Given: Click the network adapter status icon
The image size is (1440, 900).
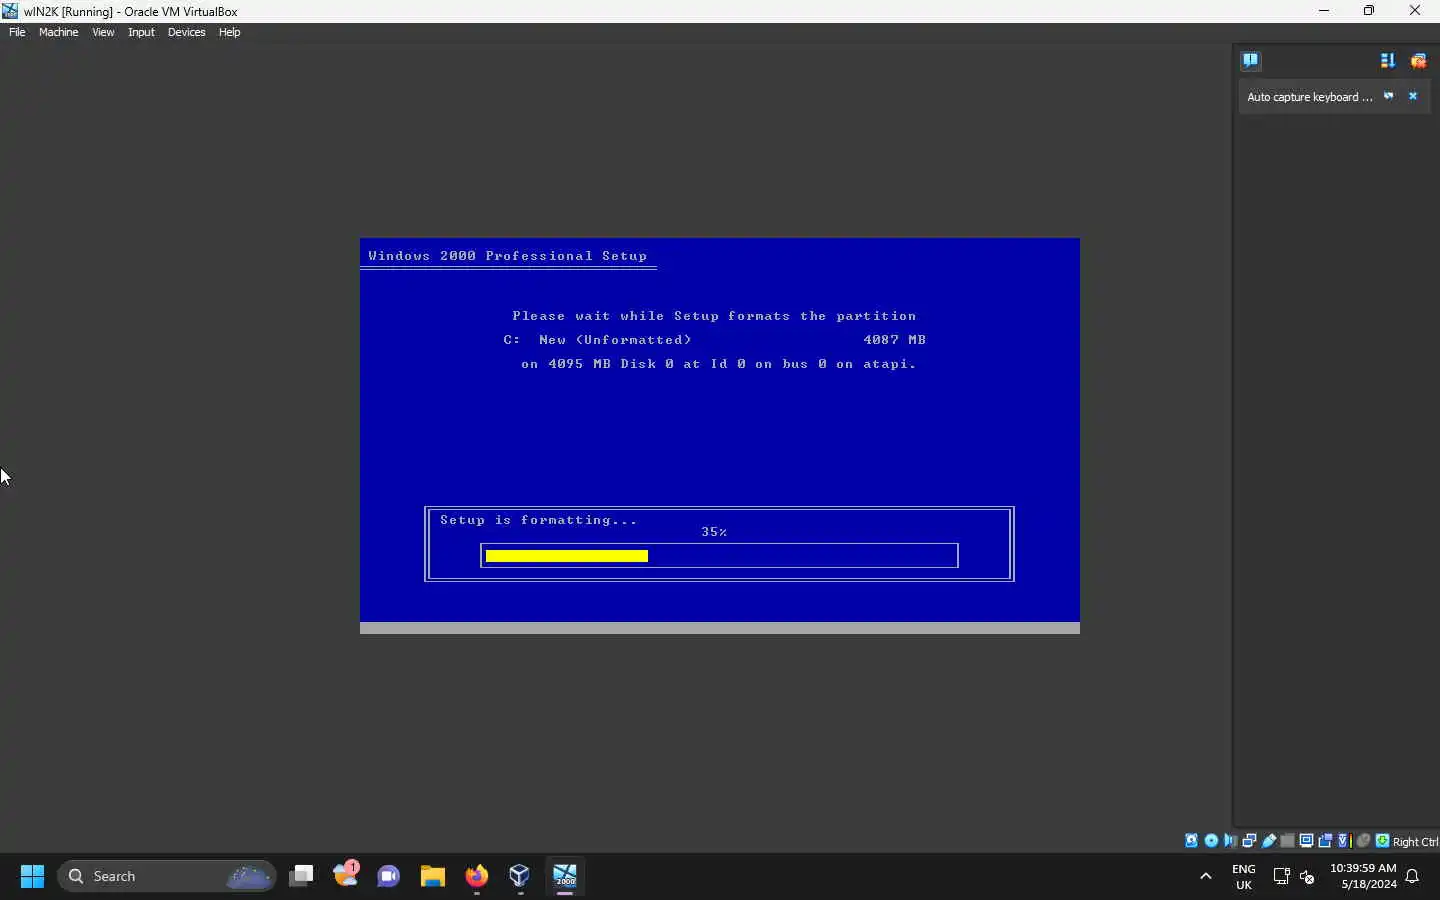Looking at the screenshot, I should 1249,841.
